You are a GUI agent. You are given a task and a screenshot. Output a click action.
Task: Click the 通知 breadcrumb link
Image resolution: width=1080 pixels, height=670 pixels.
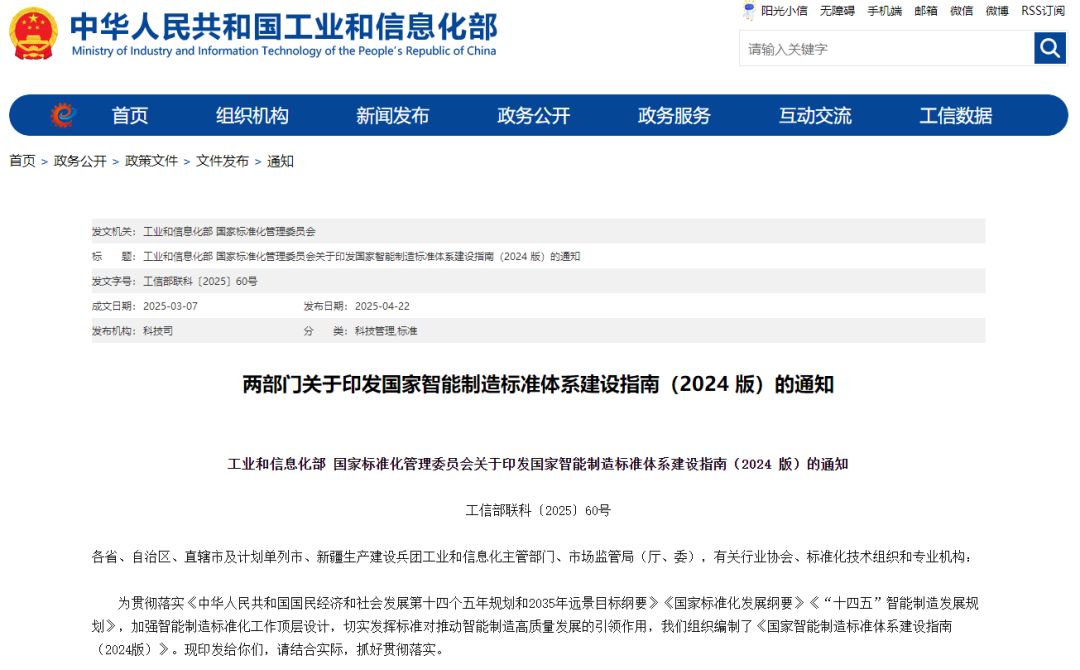(280, 161)
